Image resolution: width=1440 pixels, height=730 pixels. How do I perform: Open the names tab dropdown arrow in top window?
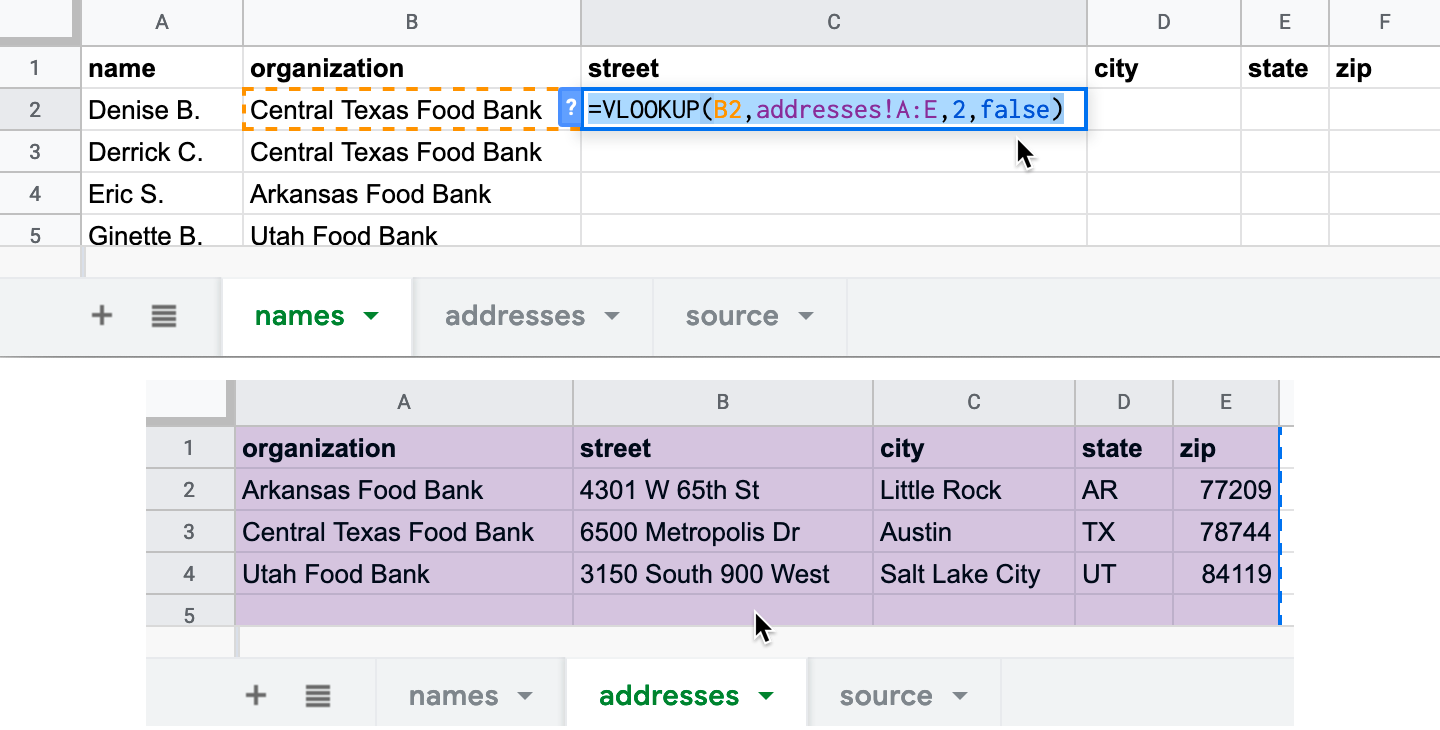coord(371,316)
